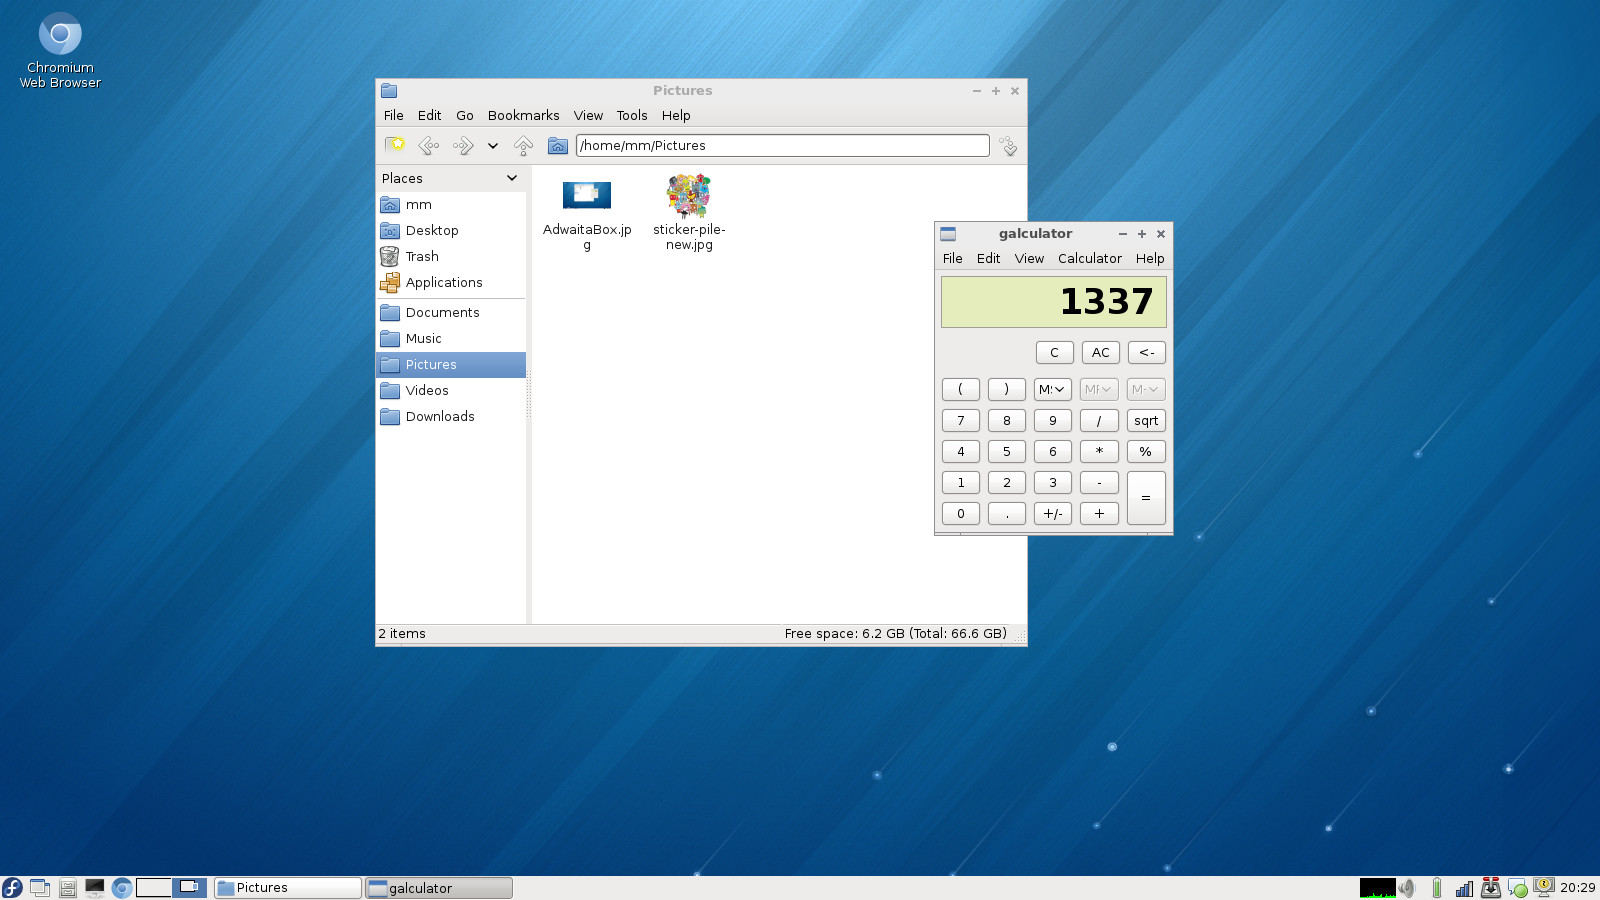
Task: Open the Bookmarks menu
Action: (x=523, y=115)
